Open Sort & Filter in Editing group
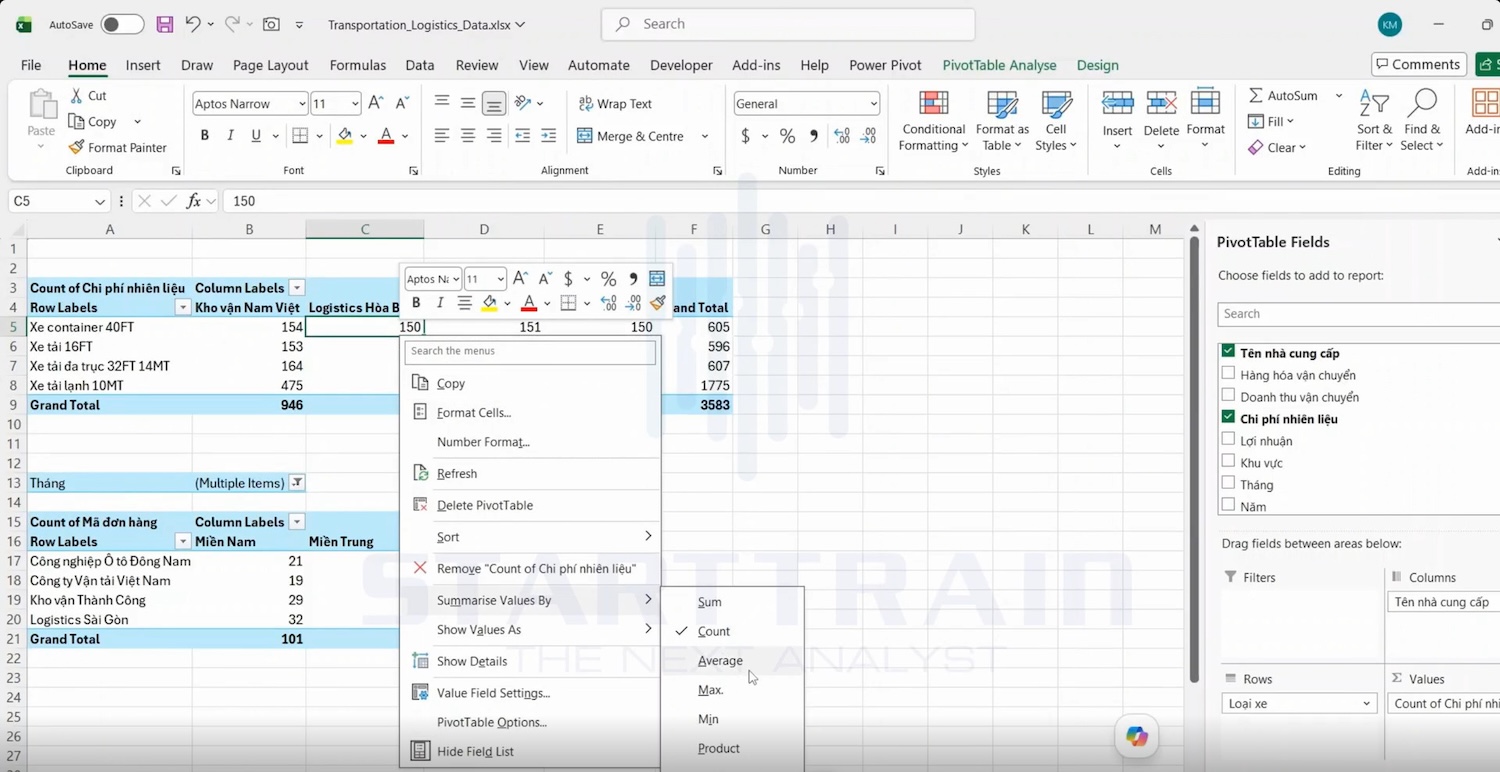 (x=1374, y=121)
